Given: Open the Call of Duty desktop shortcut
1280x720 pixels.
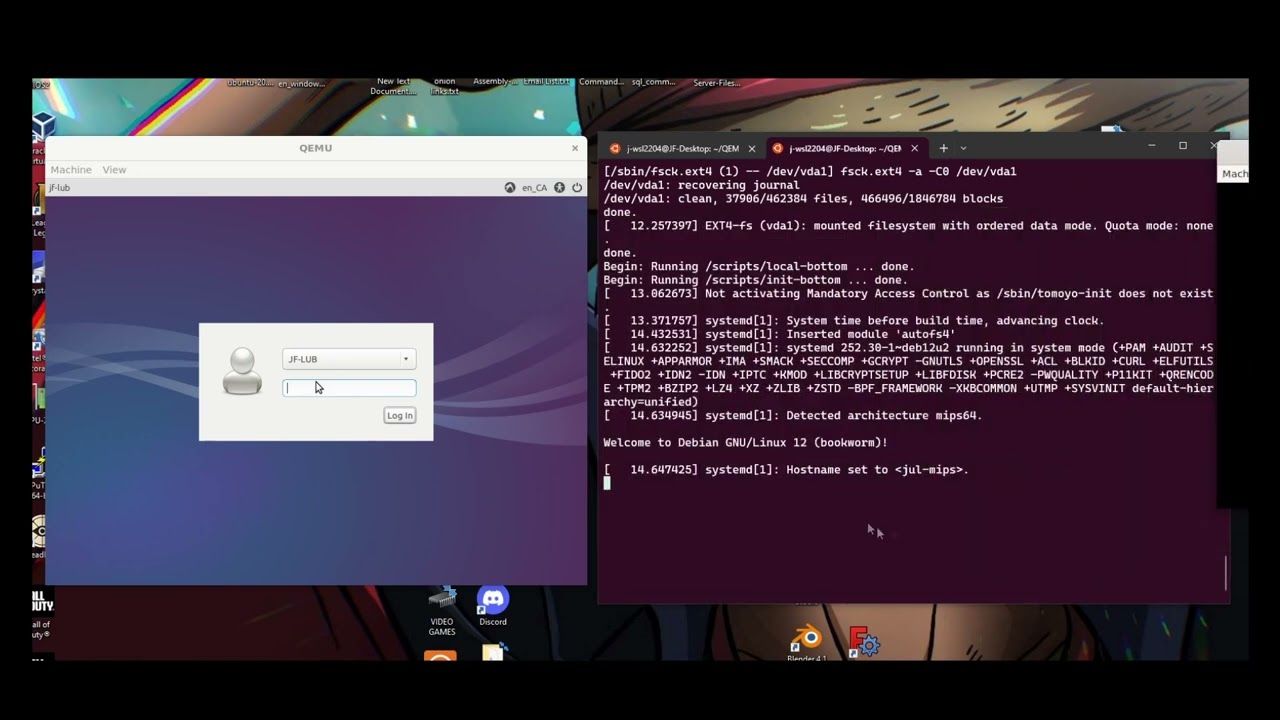Looking at the screenshot, I should pos(42,614).
